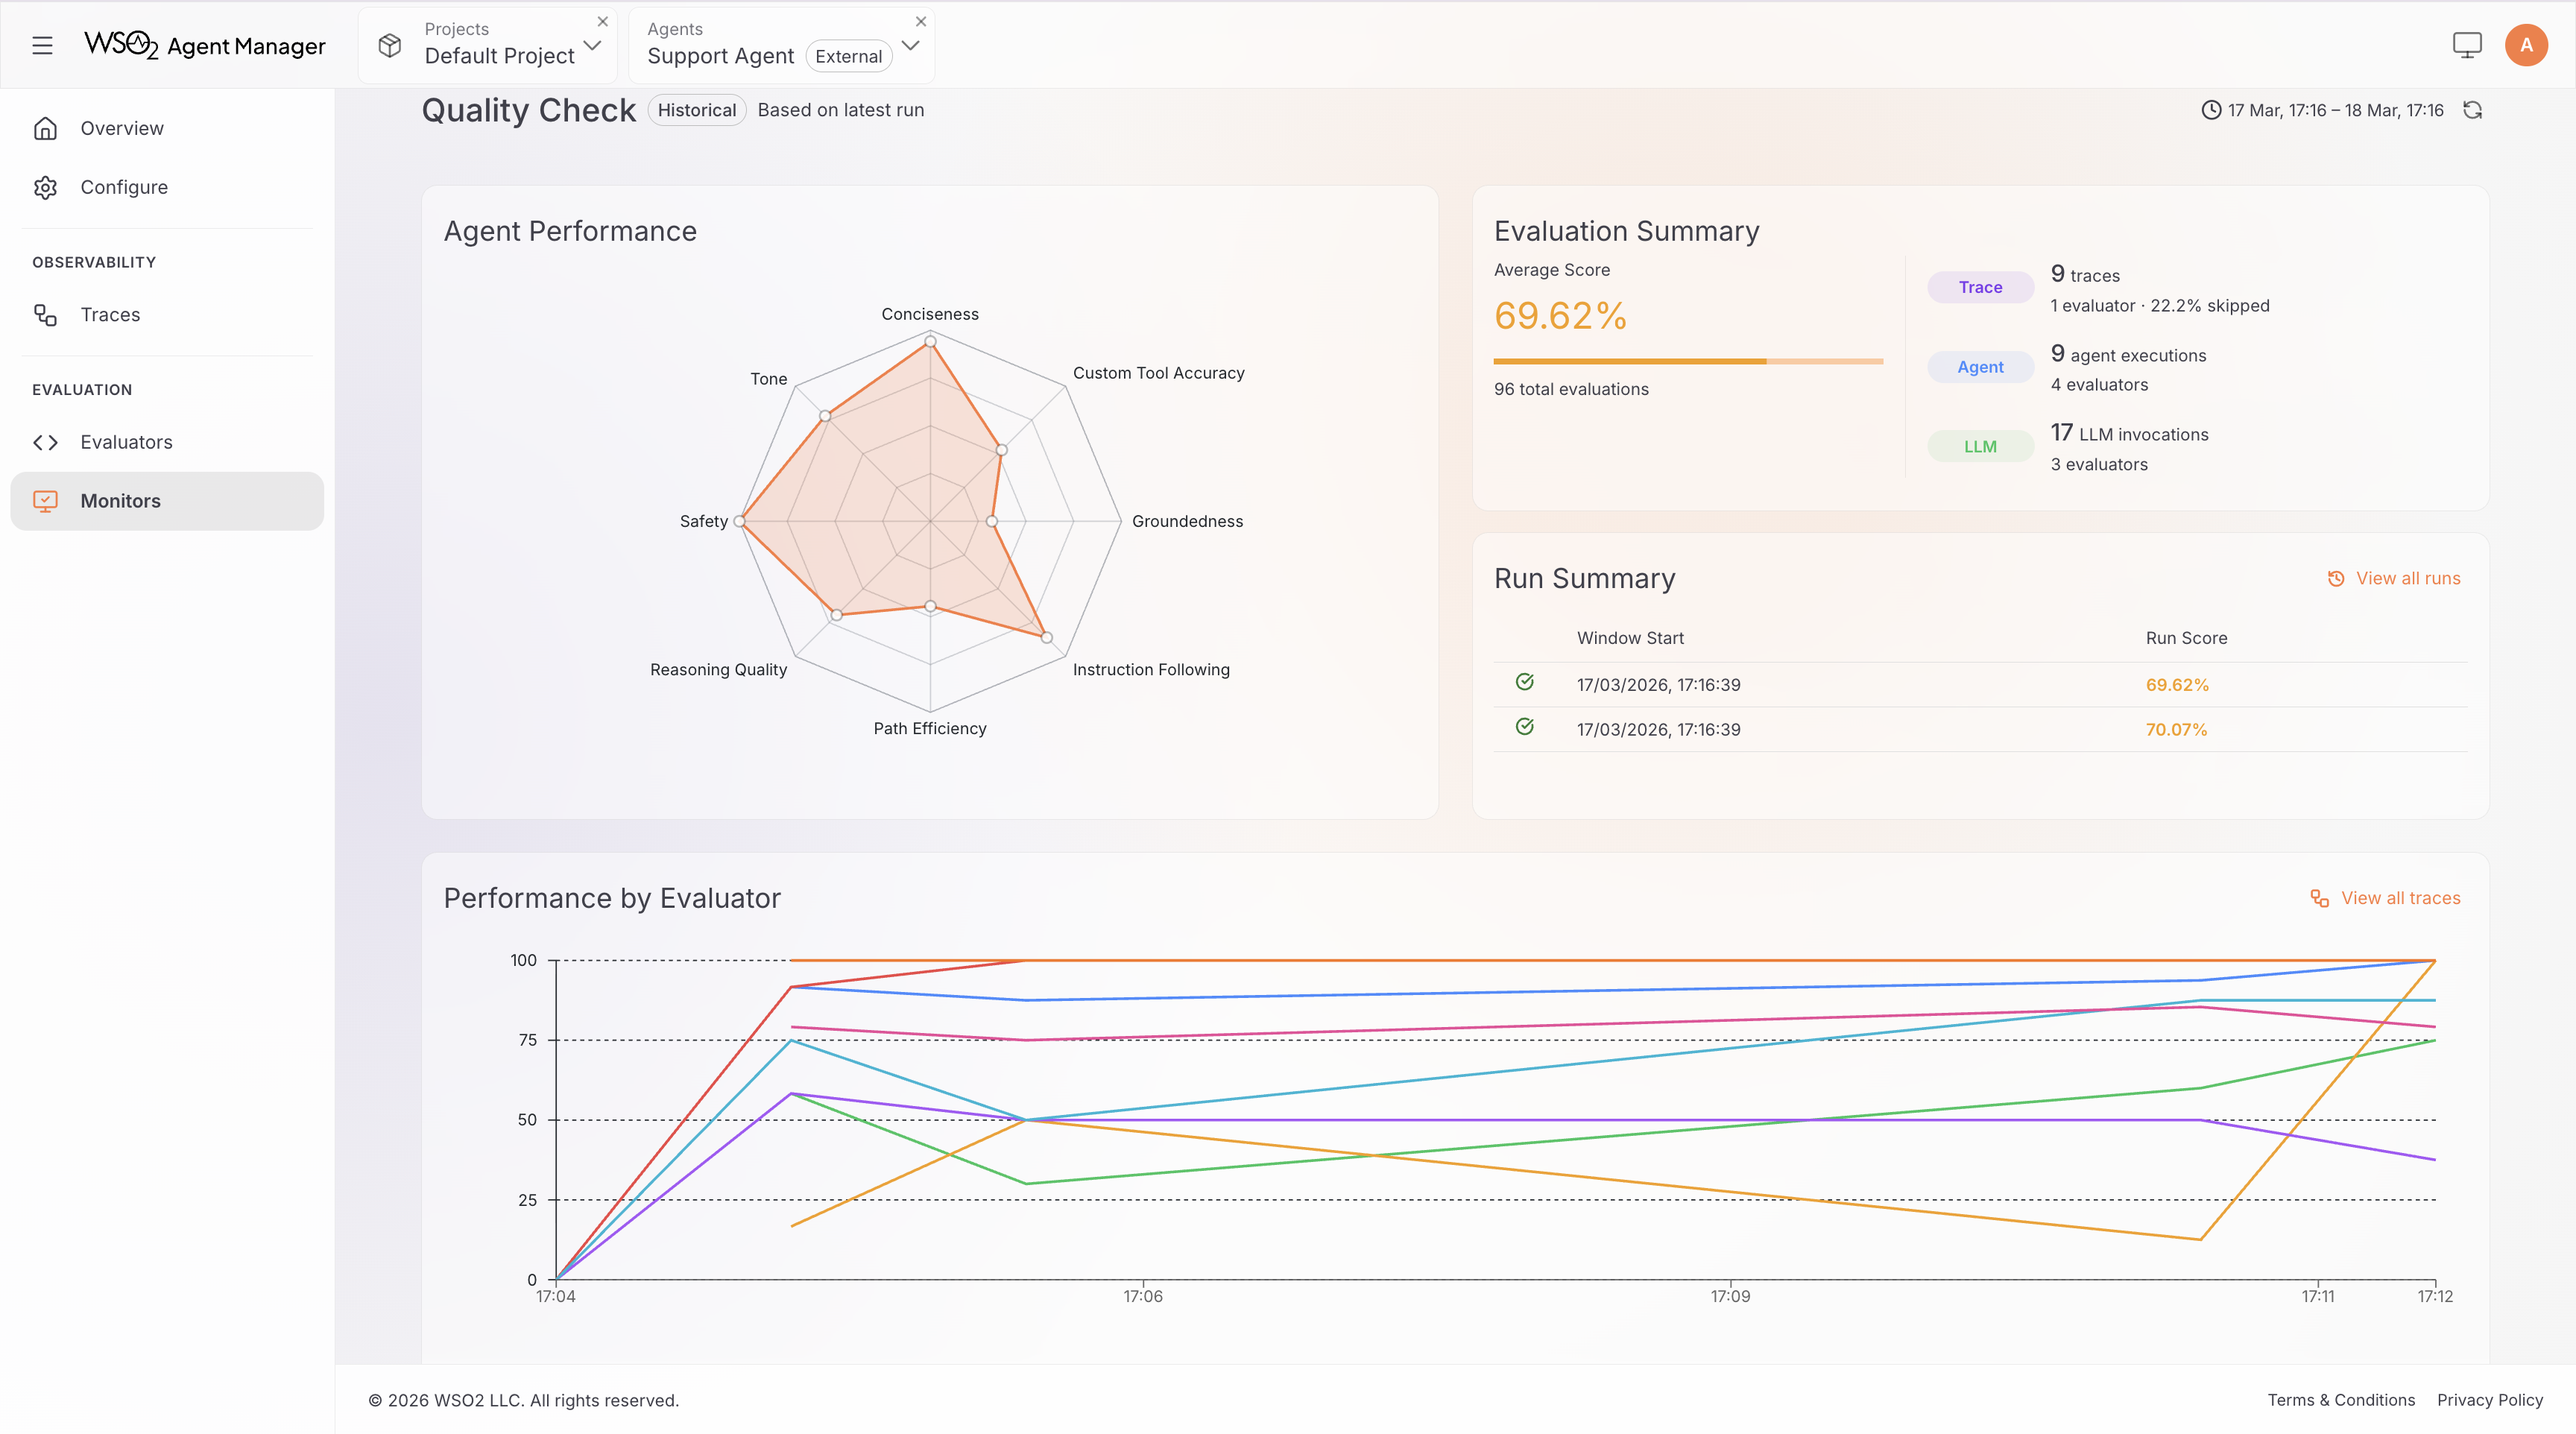The width and height of the screenshot is (2576, 1434).
Task: Open the Support Agent selector
Action: tap(910, 45)
